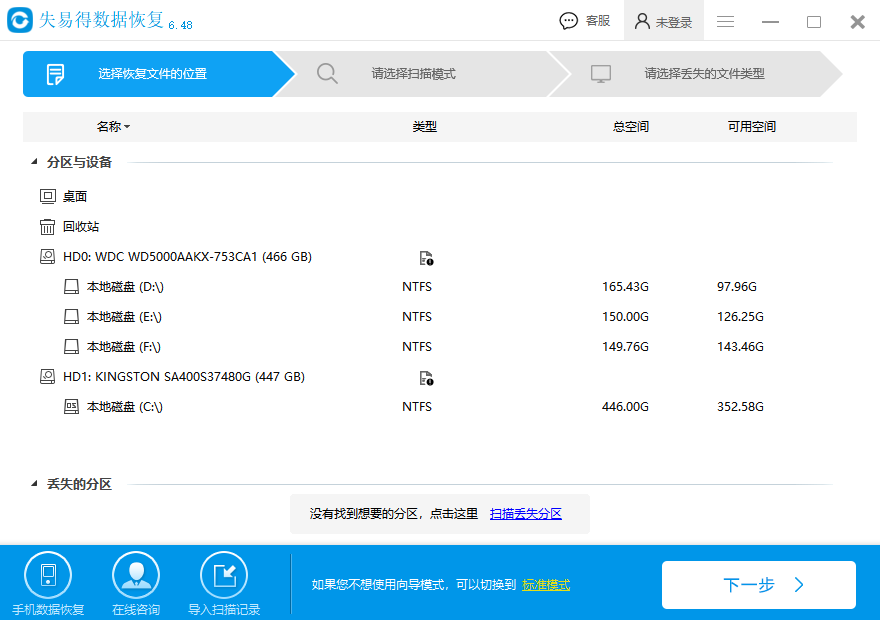
Task: Open 导入扫描记录 import icon
Action: 224,575
